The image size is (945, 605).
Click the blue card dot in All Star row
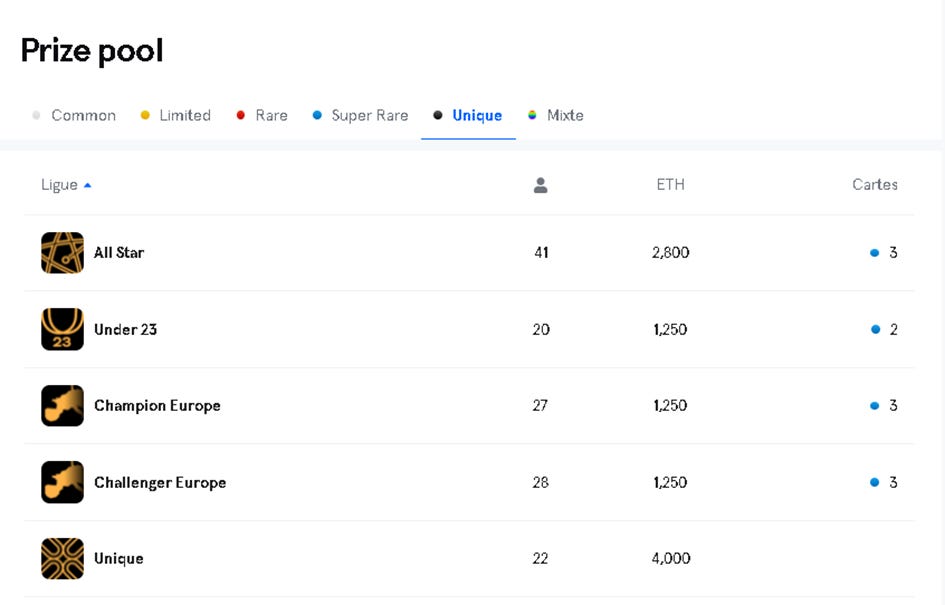[x=874, y=253]
